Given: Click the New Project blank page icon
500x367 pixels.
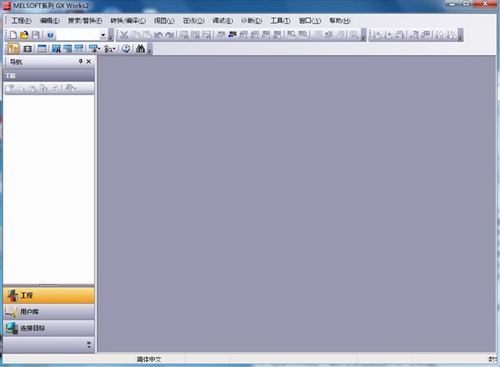Looking at the screenshot, I should click(13, 35).
